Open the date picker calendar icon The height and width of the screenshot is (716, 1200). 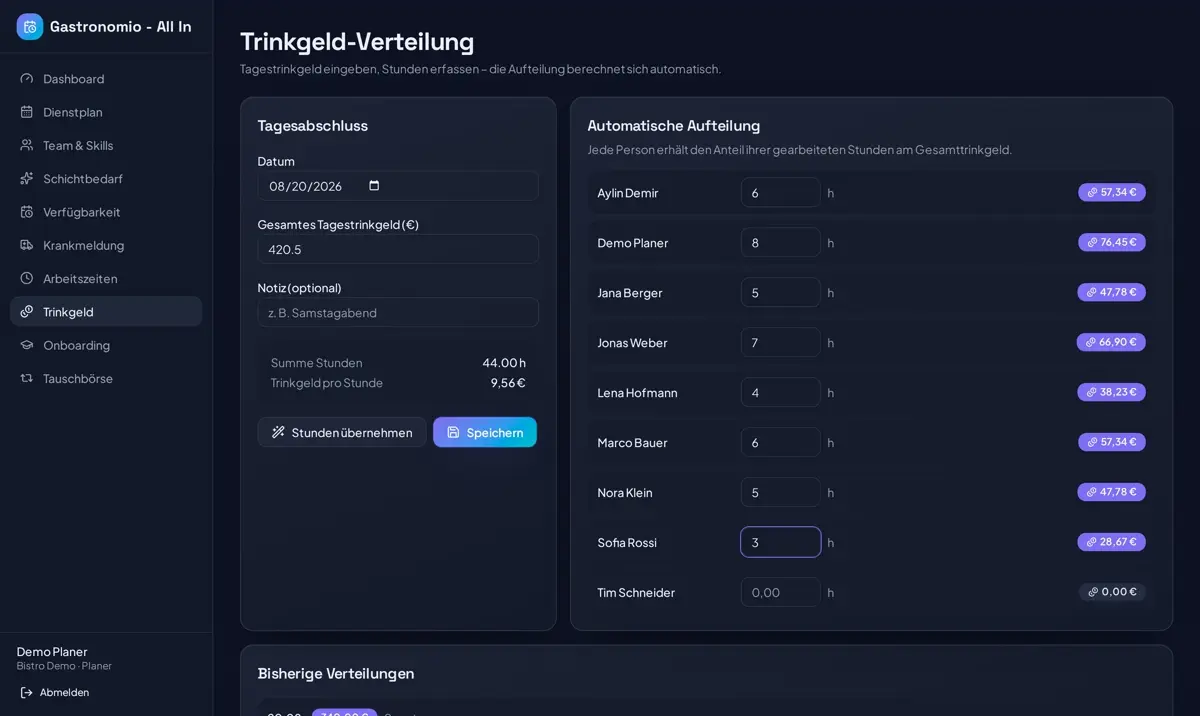(x=374, y=186)
